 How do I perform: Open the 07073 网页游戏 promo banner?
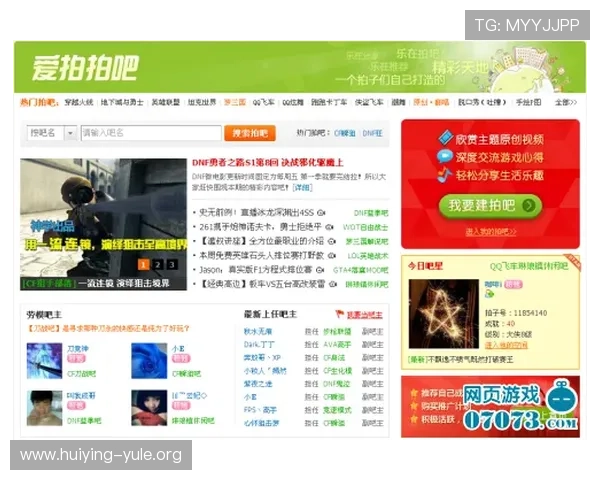coord(491,407)
